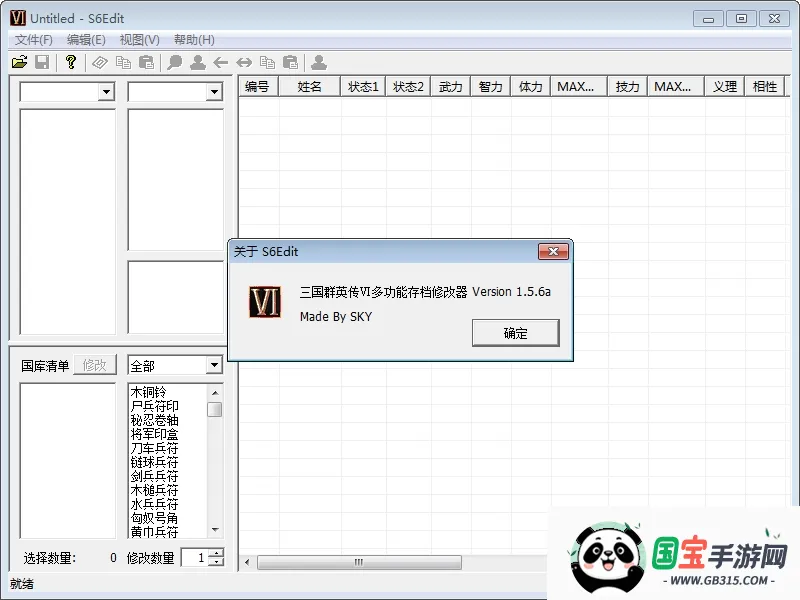
Task: Click the disabled 修改 button
Action: coord(94,364)
